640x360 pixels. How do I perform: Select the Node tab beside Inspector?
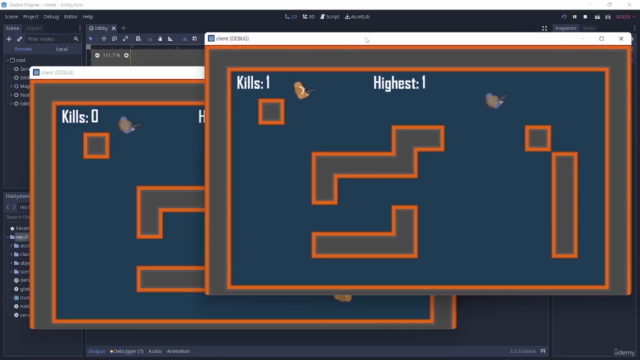pyautogui.click(x=589, y=28)
